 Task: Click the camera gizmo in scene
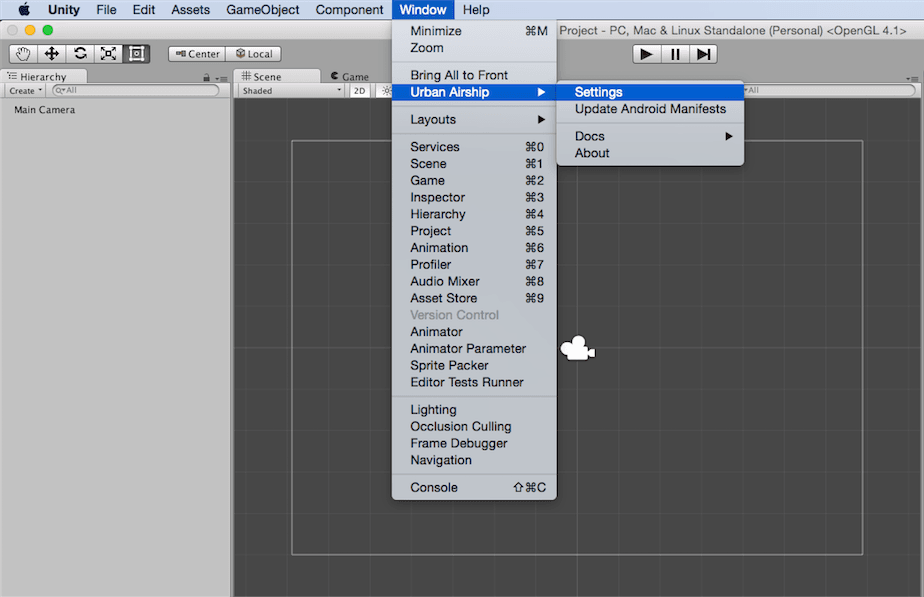tap(577, 349)
